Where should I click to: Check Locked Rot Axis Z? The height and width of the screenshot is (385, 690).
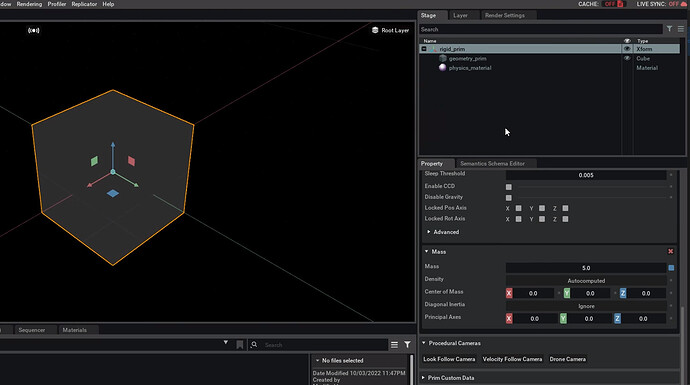[565, 219]
